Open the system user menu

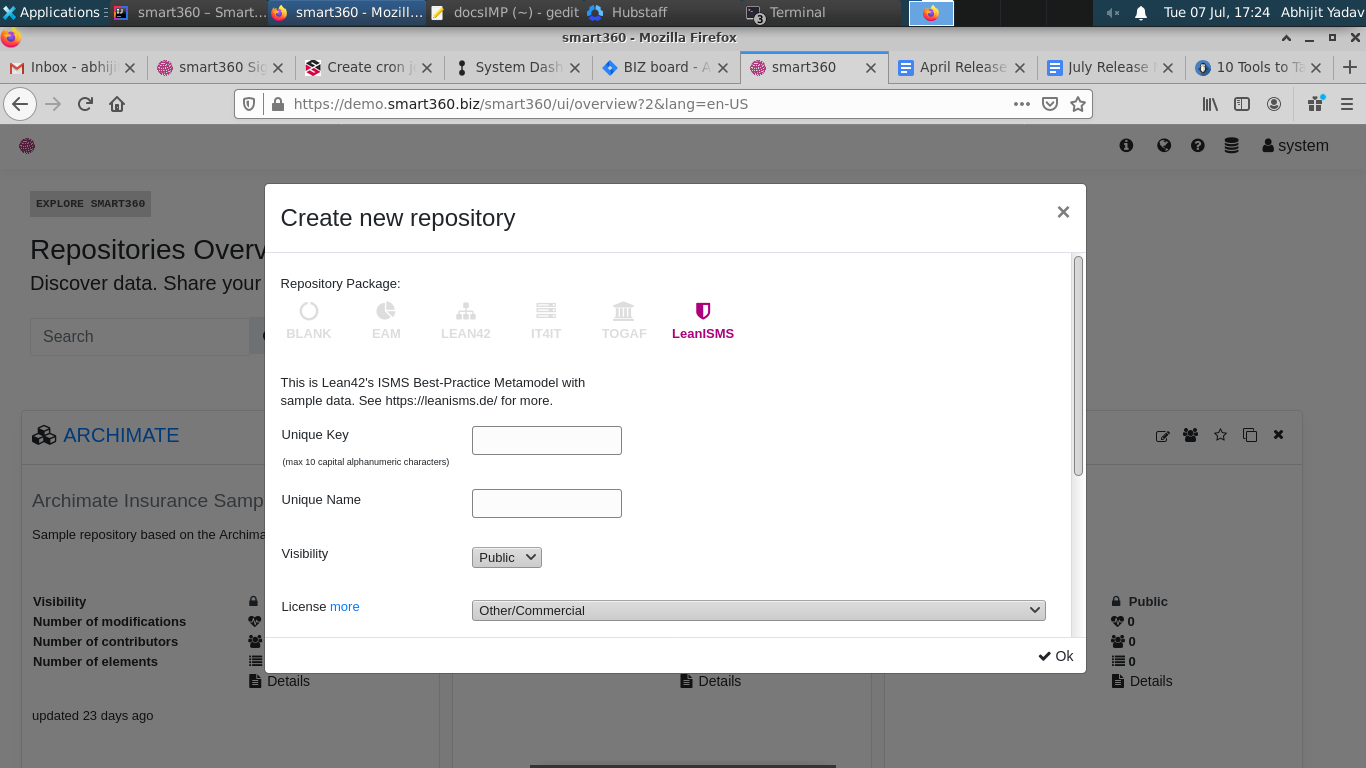pos(1296,145)
